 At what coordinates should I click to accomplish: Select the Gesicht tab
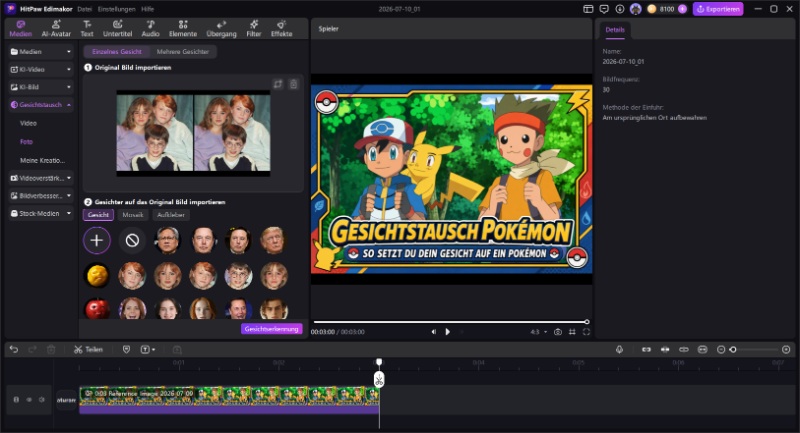coord(98,215)
